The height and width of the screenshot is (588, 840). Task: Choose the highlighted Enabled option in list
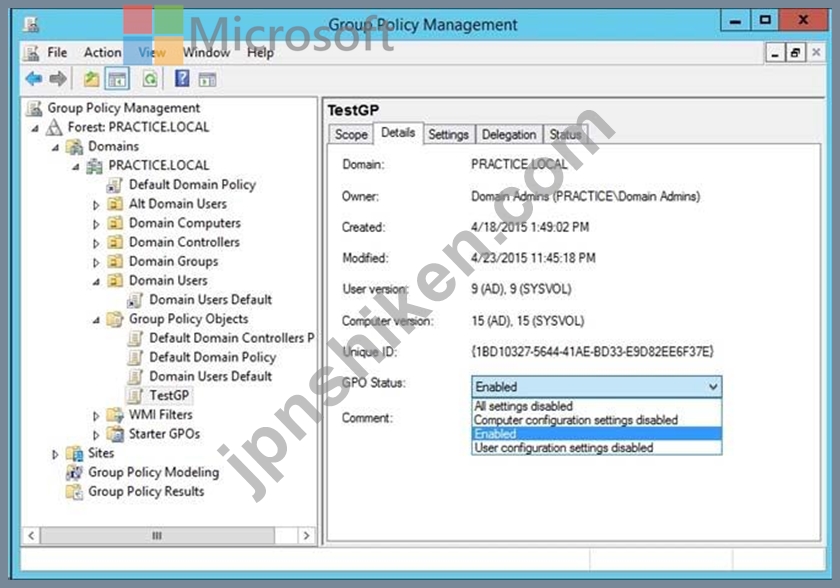point(596,434)
